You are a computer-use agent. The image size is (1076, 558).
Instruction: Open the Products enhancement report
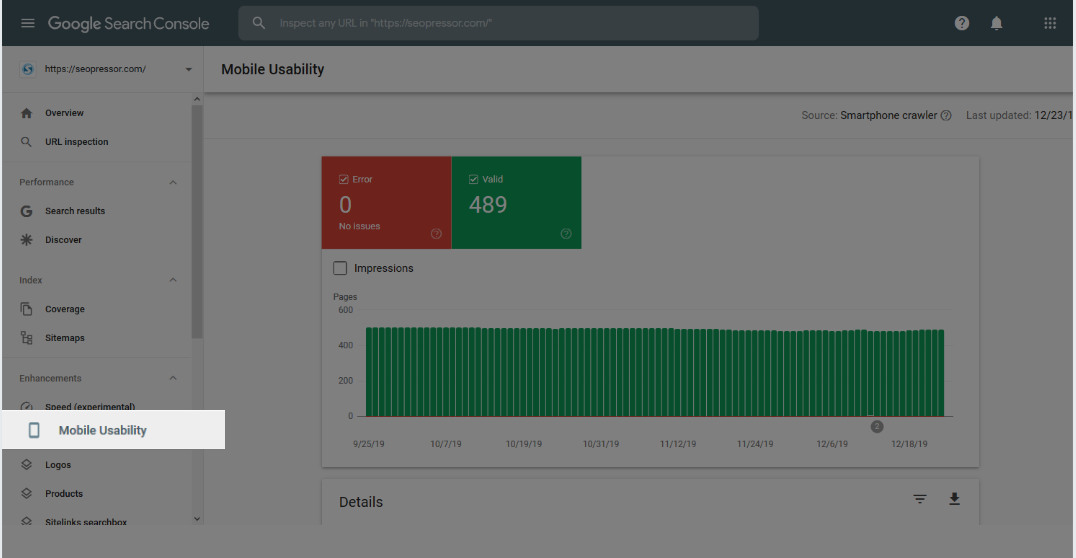pos(64,493)
